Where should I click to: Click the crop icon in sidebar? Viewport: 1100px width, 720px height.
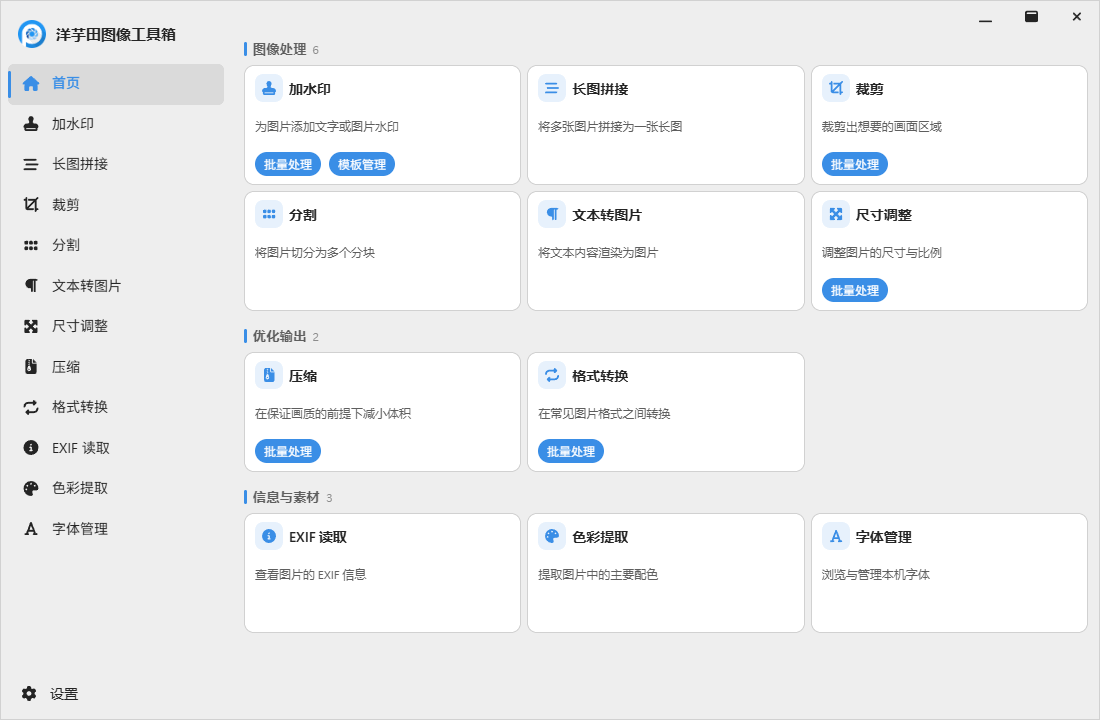pyautogui.click(x=31, y=204)
